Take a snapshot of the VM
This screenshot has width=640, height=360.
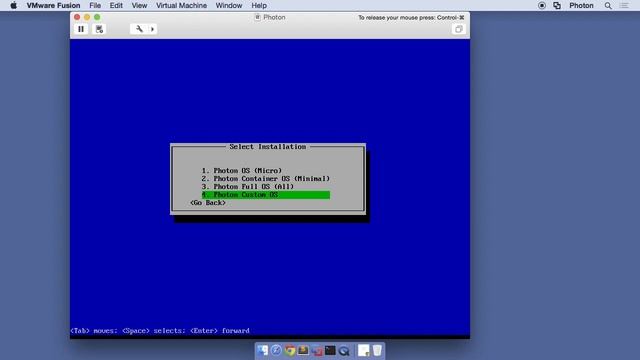[x=99, y=29]
